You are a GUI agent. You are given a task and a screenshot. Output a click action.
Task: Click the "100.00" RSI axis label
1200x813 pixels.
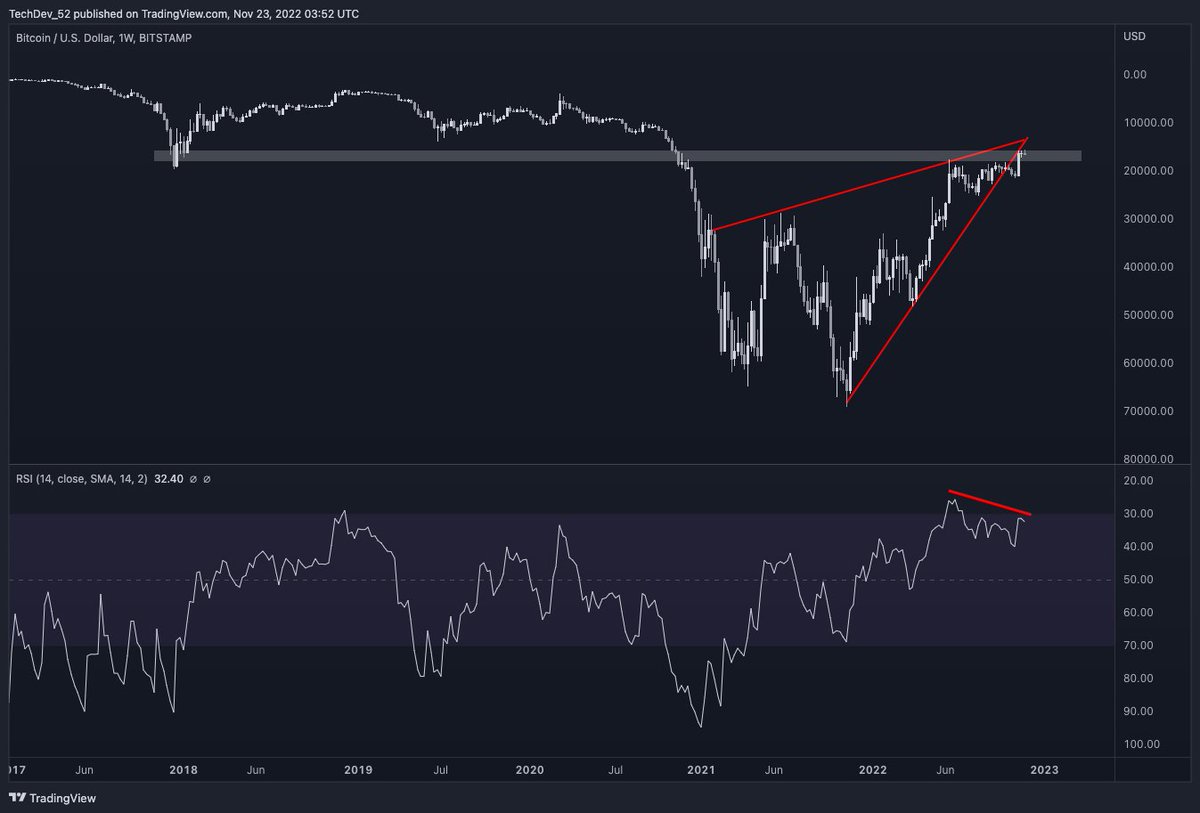coord(1141,745)
